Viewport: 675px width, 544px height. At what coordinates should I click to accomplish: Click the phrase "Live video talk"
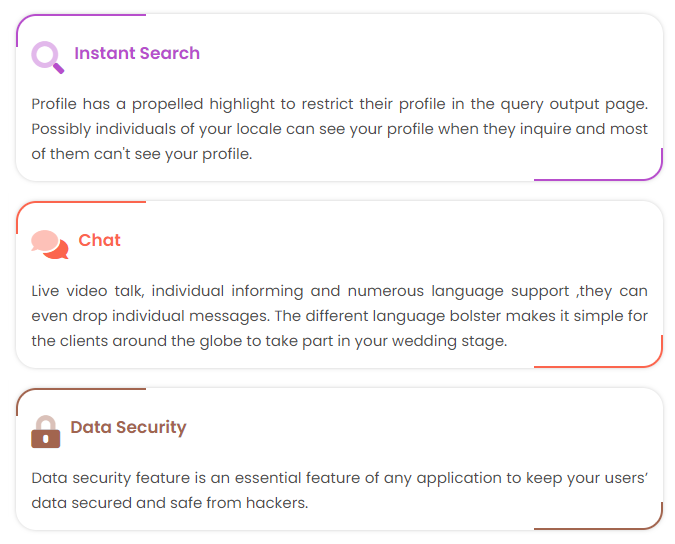(x=88, y=291)
